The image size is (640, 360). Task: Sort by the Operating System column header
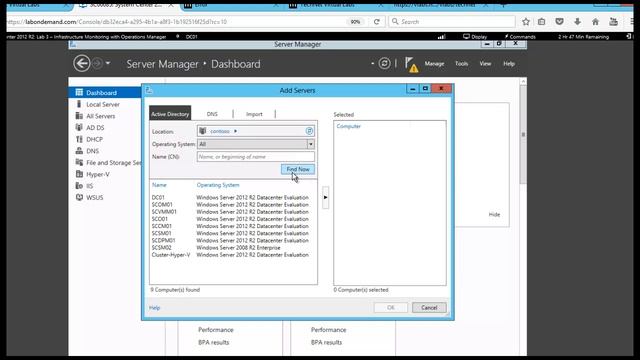218,185
